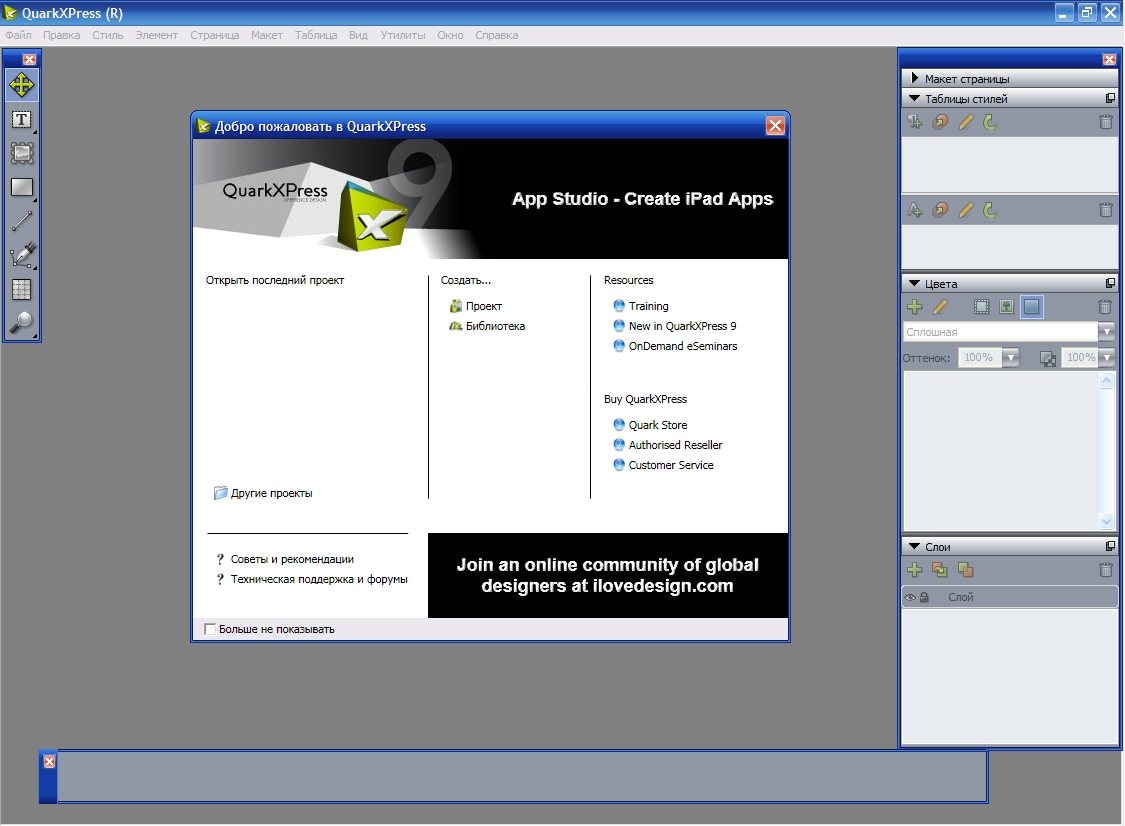This screenshot has height=826, width=1125.
Task: Open 'Советы и рекомендации' help link
Action: (x=285, y=560)
